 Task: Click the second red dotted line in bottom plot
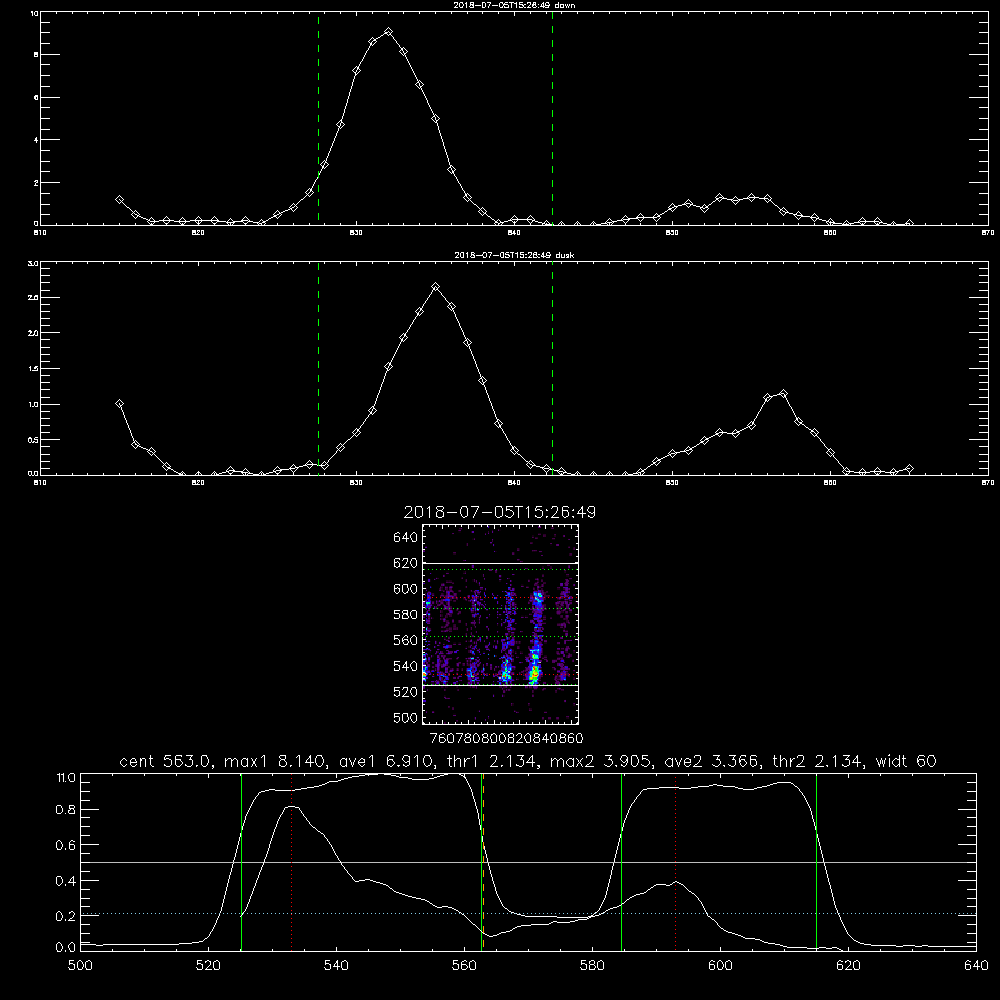coord(675,861)
